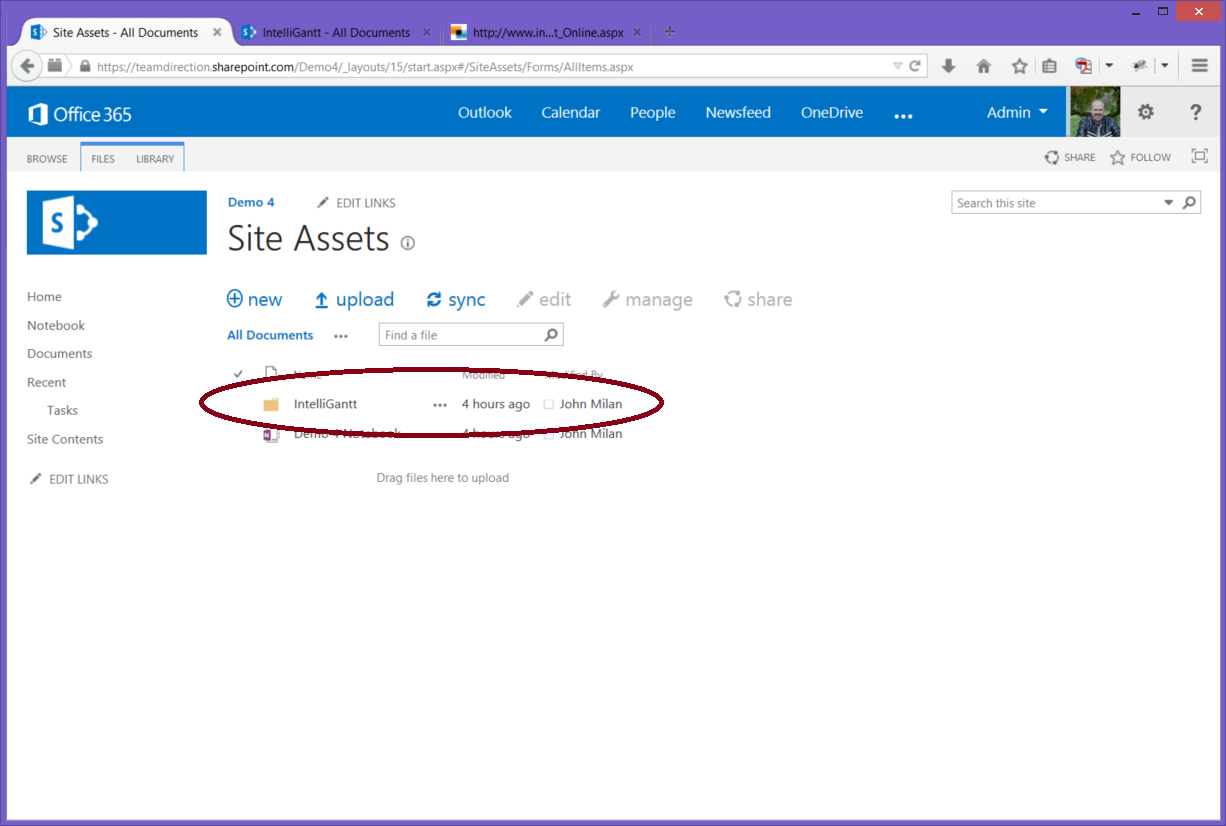Open Documents in left navigation
Screen dimensions: 1226x826
[60, 353]
